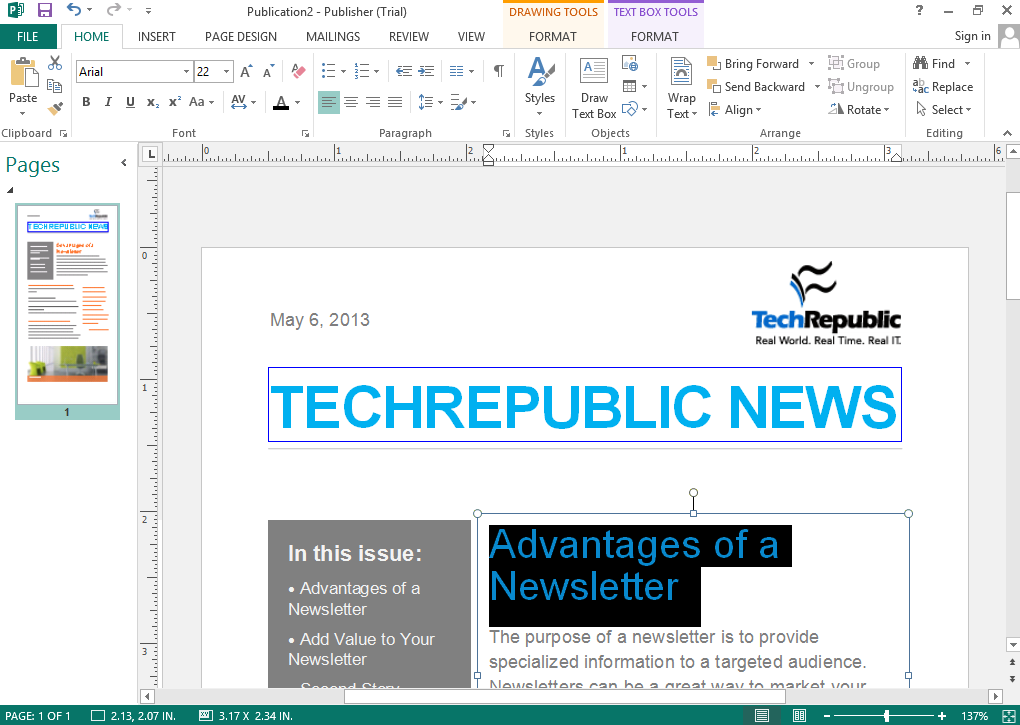1020x725 pixels.
Task: Click Draw Text Box tool
Action: point(594,89)
